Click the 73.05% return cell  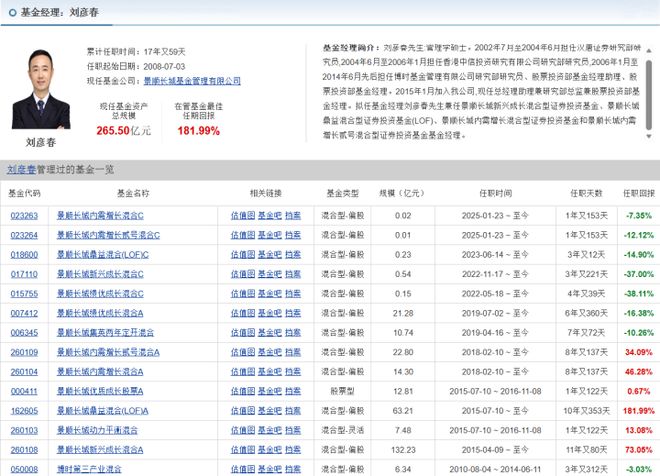point(639,450)
